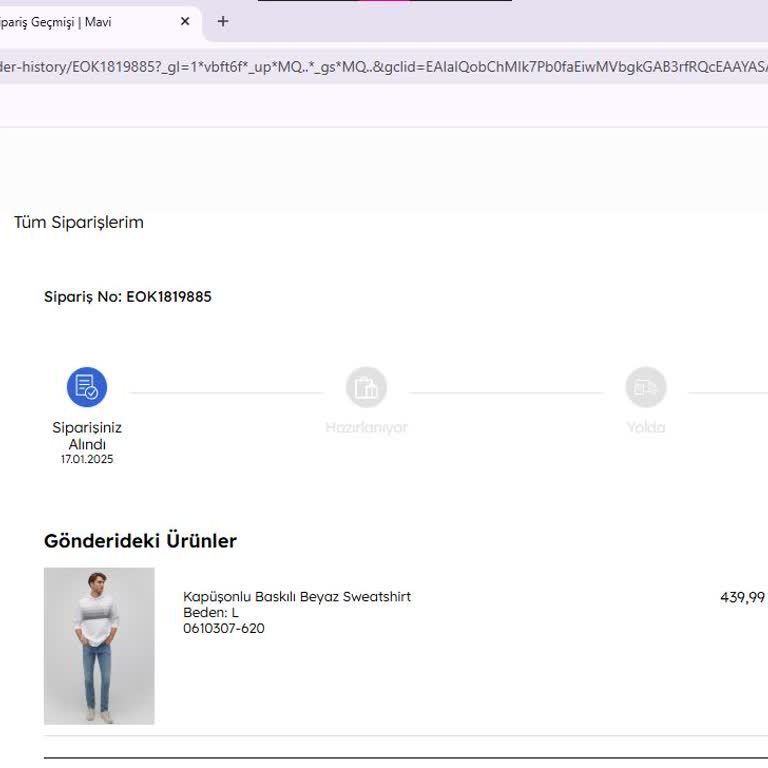This screenshot has height=768, width=768.
Task: Open the sweatshirt product thumbnail
Action: [x=99, y=646]
